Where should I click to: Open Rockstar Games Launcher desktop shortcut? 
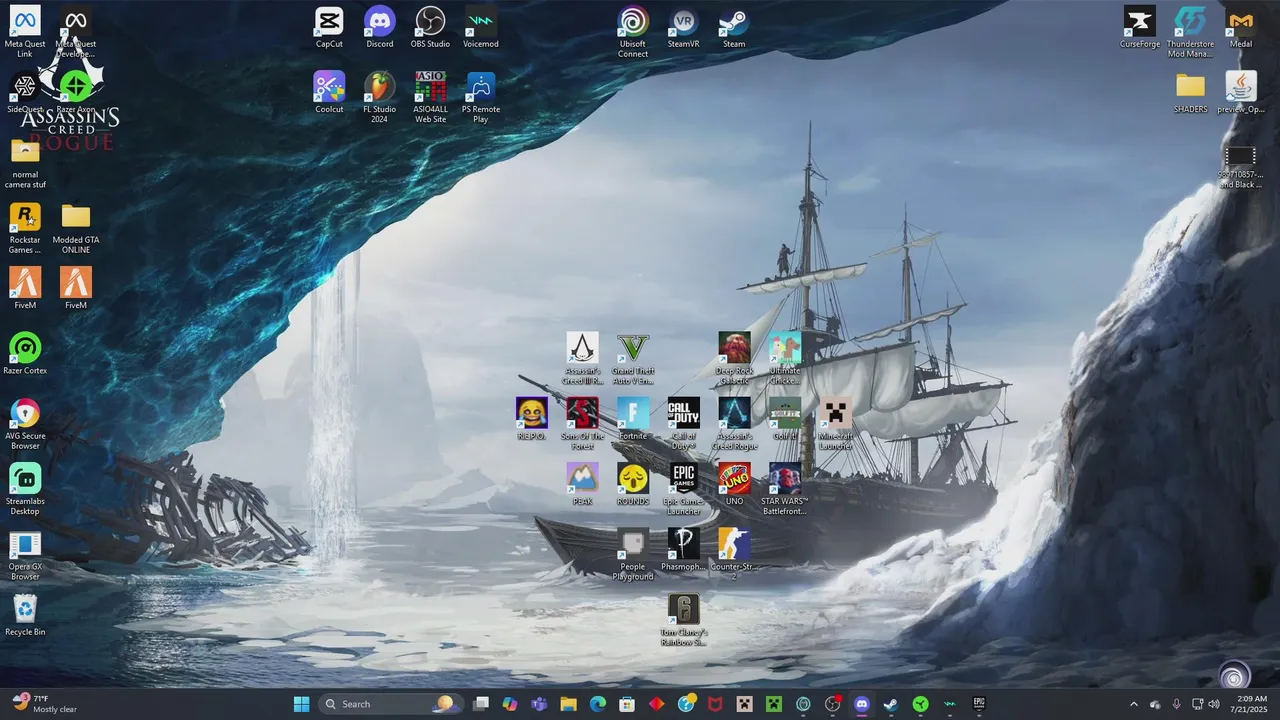(25, 229)
